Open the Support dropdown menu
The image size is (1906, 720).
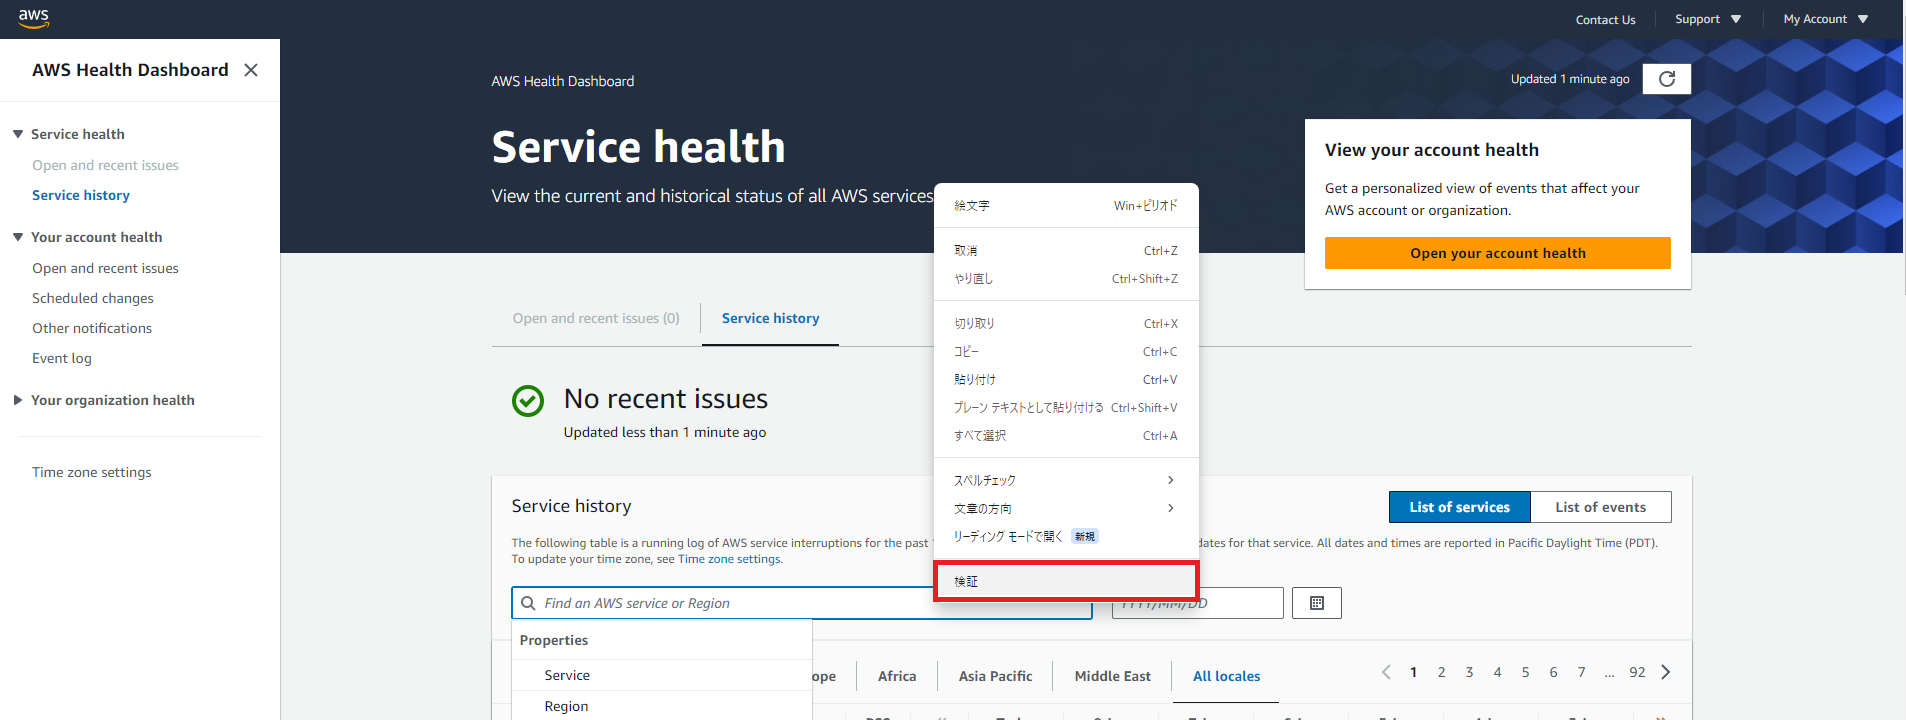click(1708, 19)
